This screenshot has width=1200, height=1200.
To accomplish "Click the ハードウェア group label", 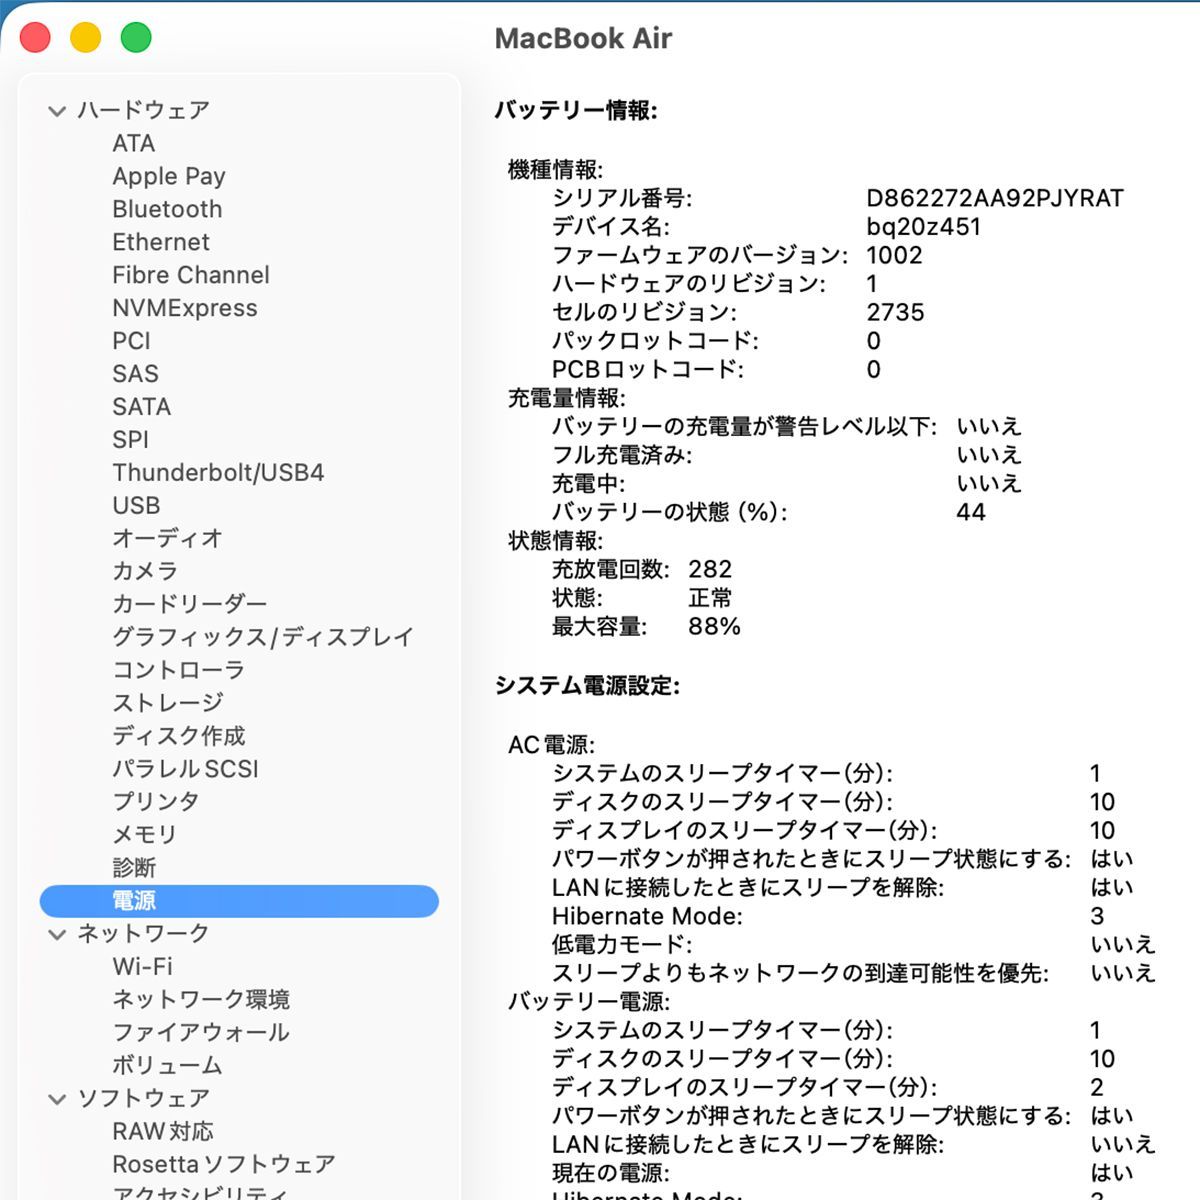I will click(144, 110).
